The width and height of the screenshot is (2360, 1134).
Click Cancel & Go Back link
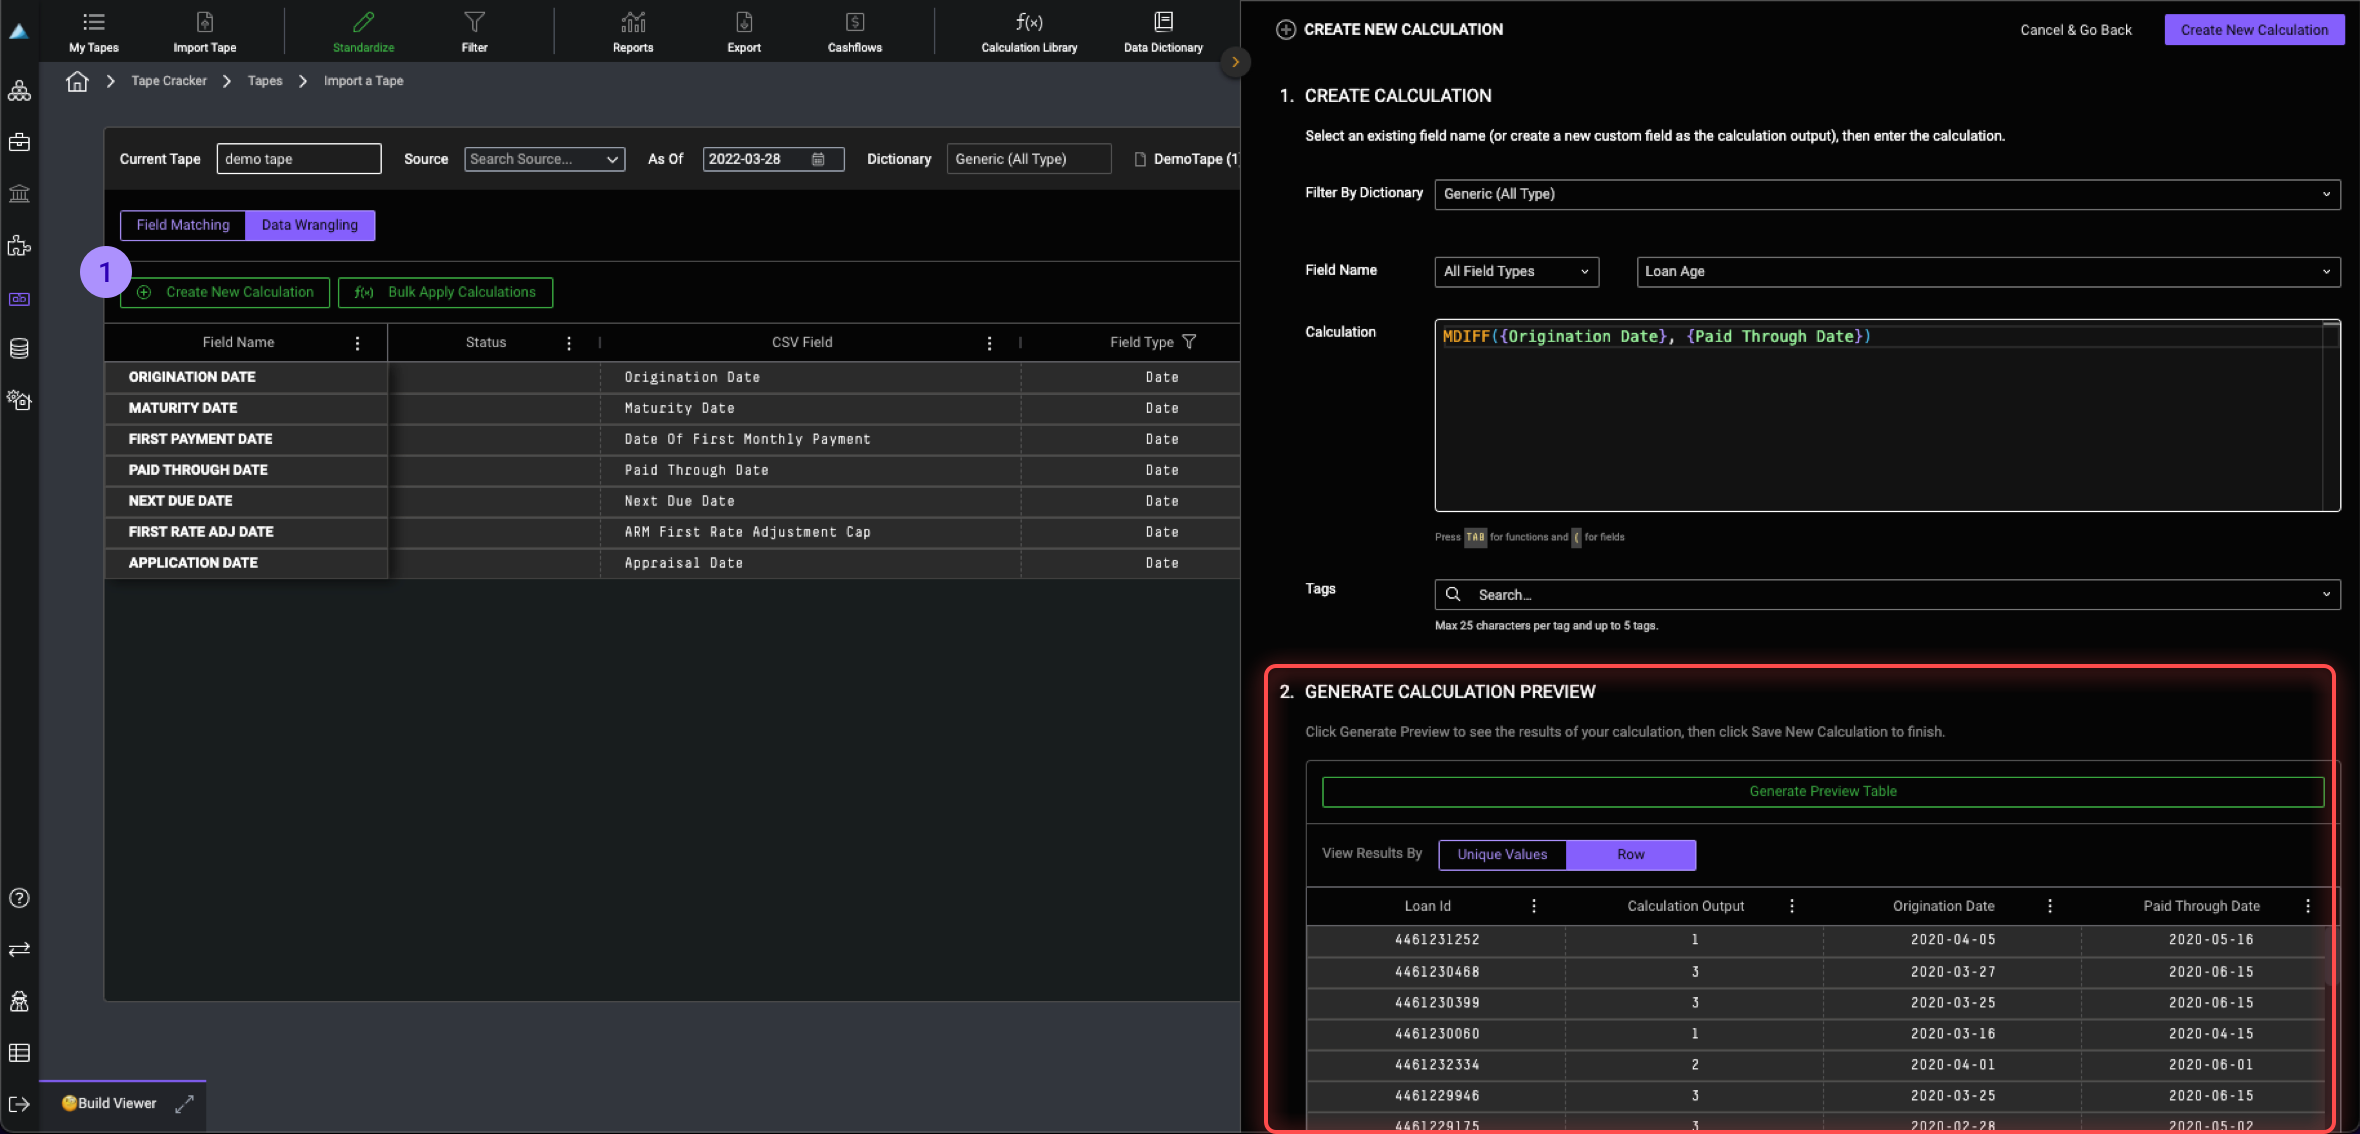(x=2075, y=30)
